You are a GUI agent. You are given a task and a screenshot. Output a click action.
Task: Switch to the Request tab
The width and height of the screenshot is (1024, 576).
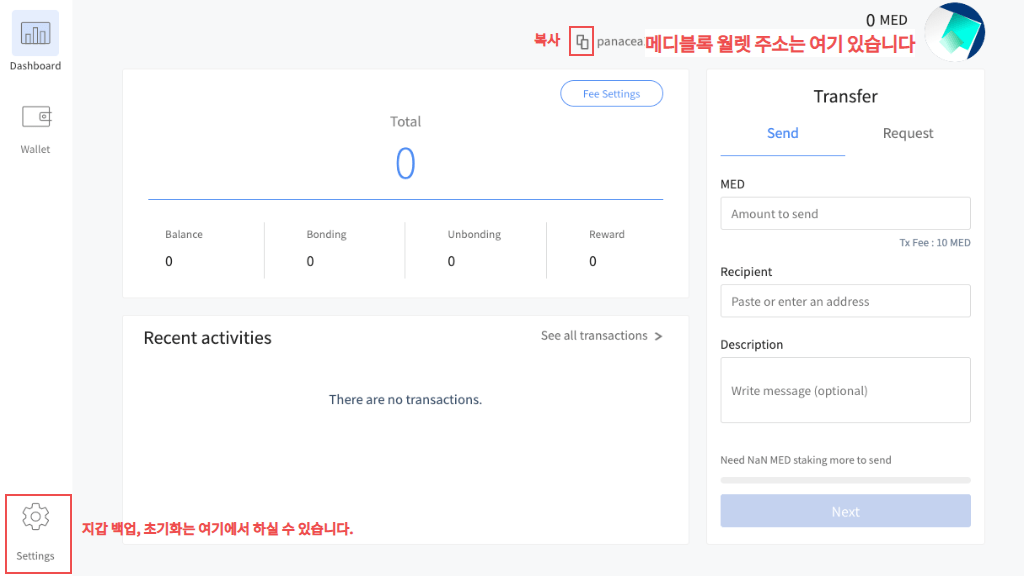point(907,133)
